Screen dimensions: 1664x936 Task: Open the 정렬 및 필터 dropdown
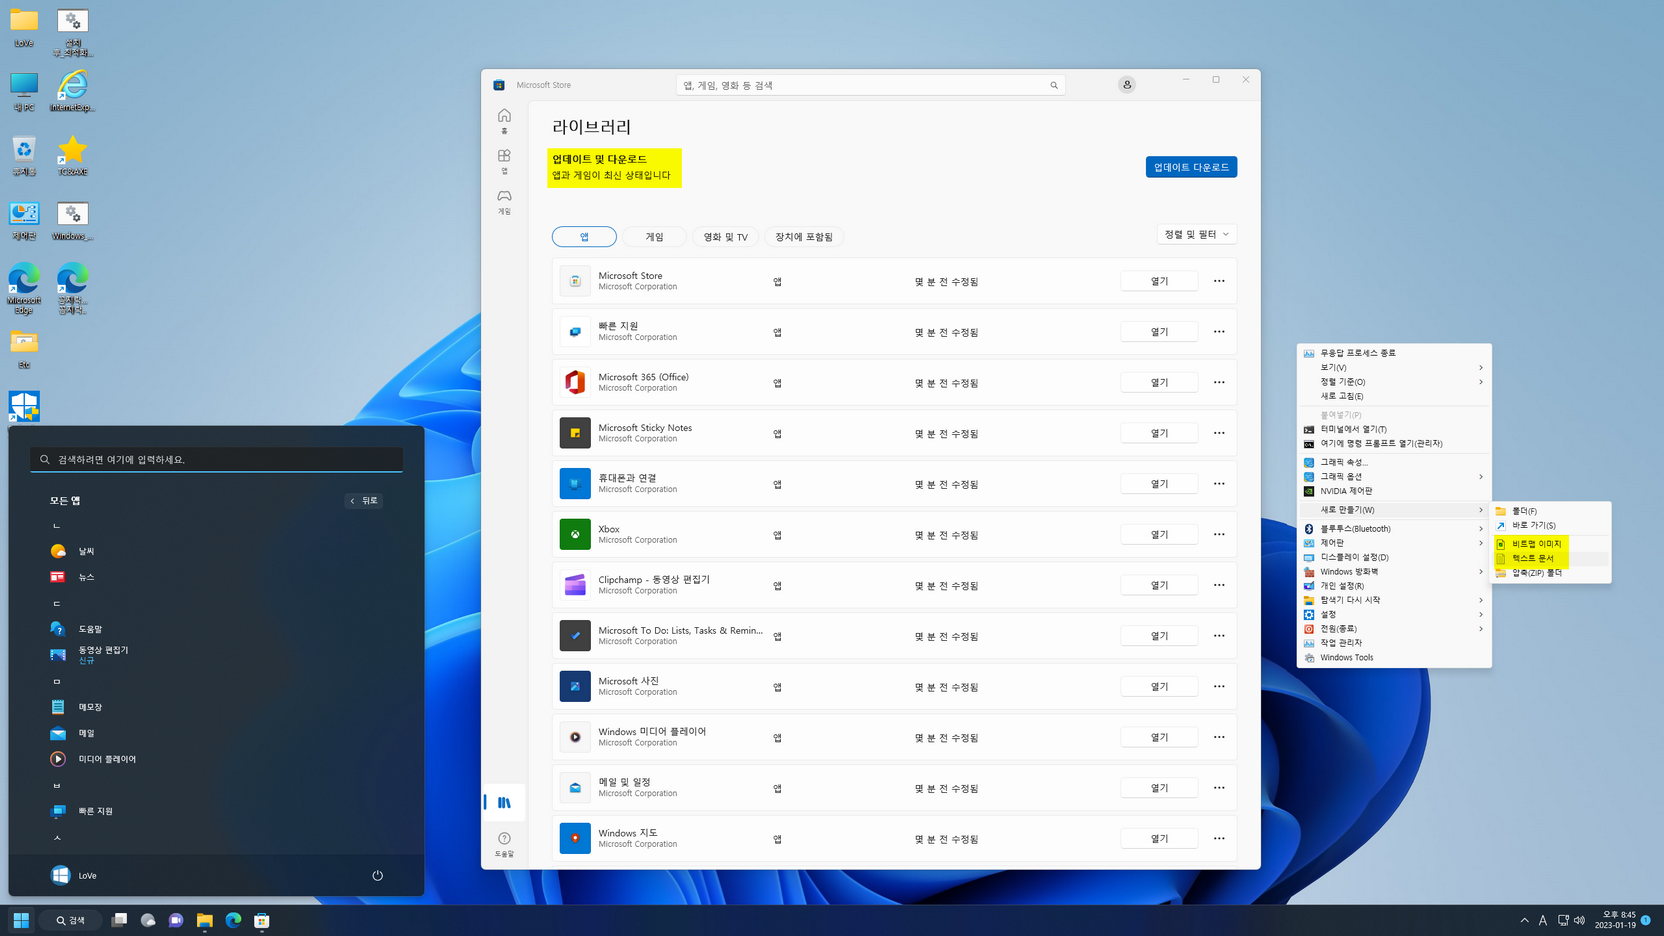1197,234
